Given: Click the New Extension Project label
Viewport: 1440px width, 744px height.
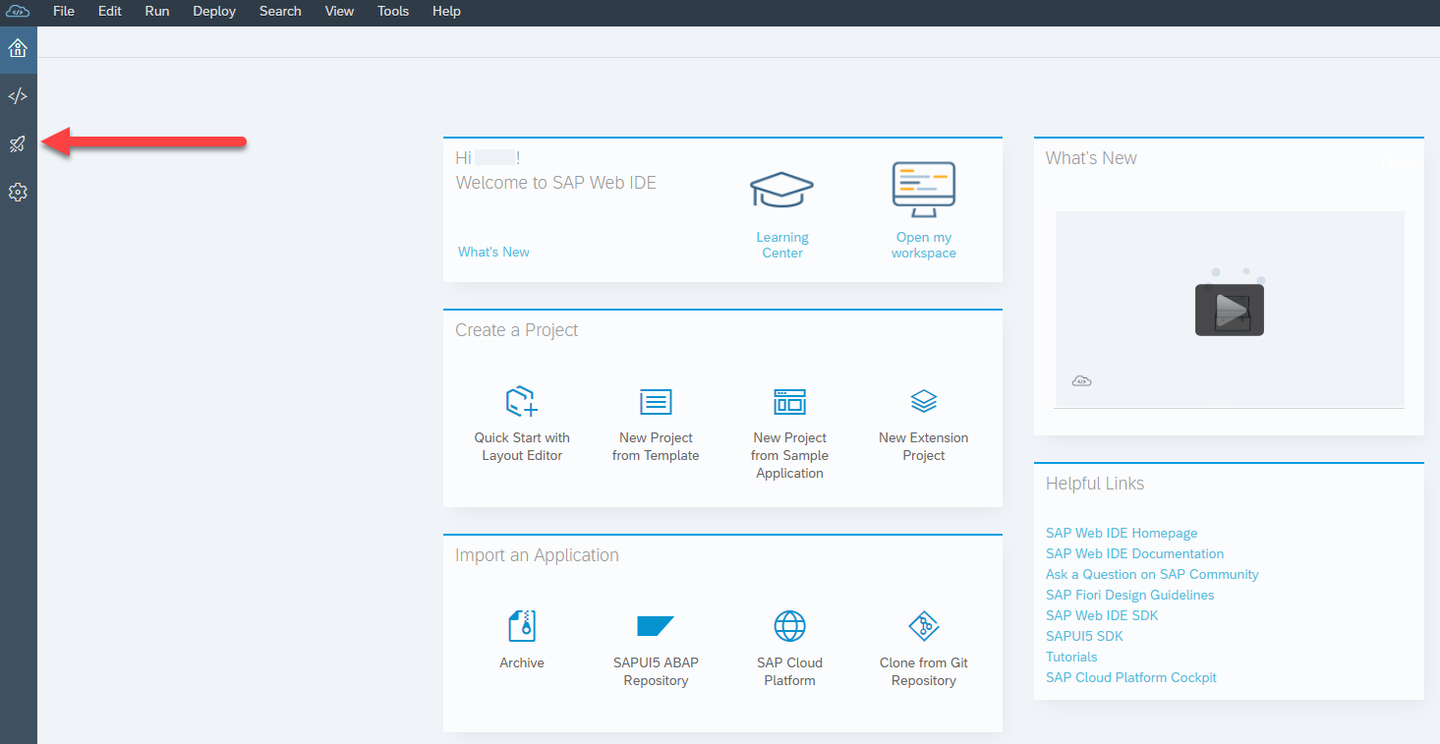Looking at the screenshot, I should coord(924,447).
